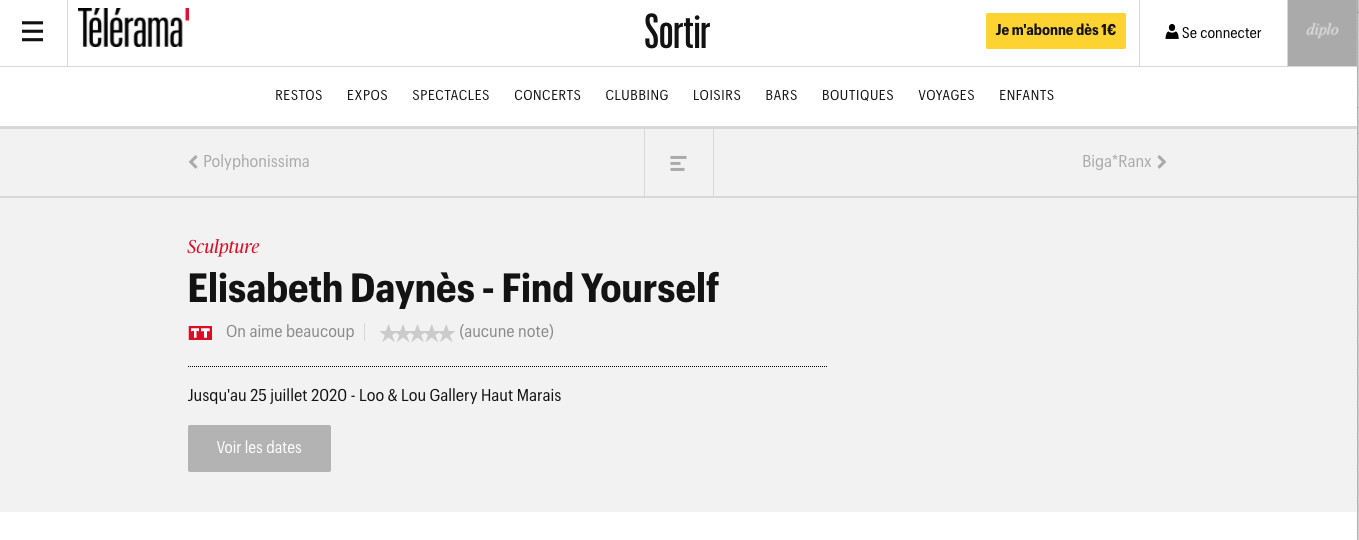The height and width of the screenshot is (540, 1359).
Task: Click the red TT rating badge
Action: [200, 332]
